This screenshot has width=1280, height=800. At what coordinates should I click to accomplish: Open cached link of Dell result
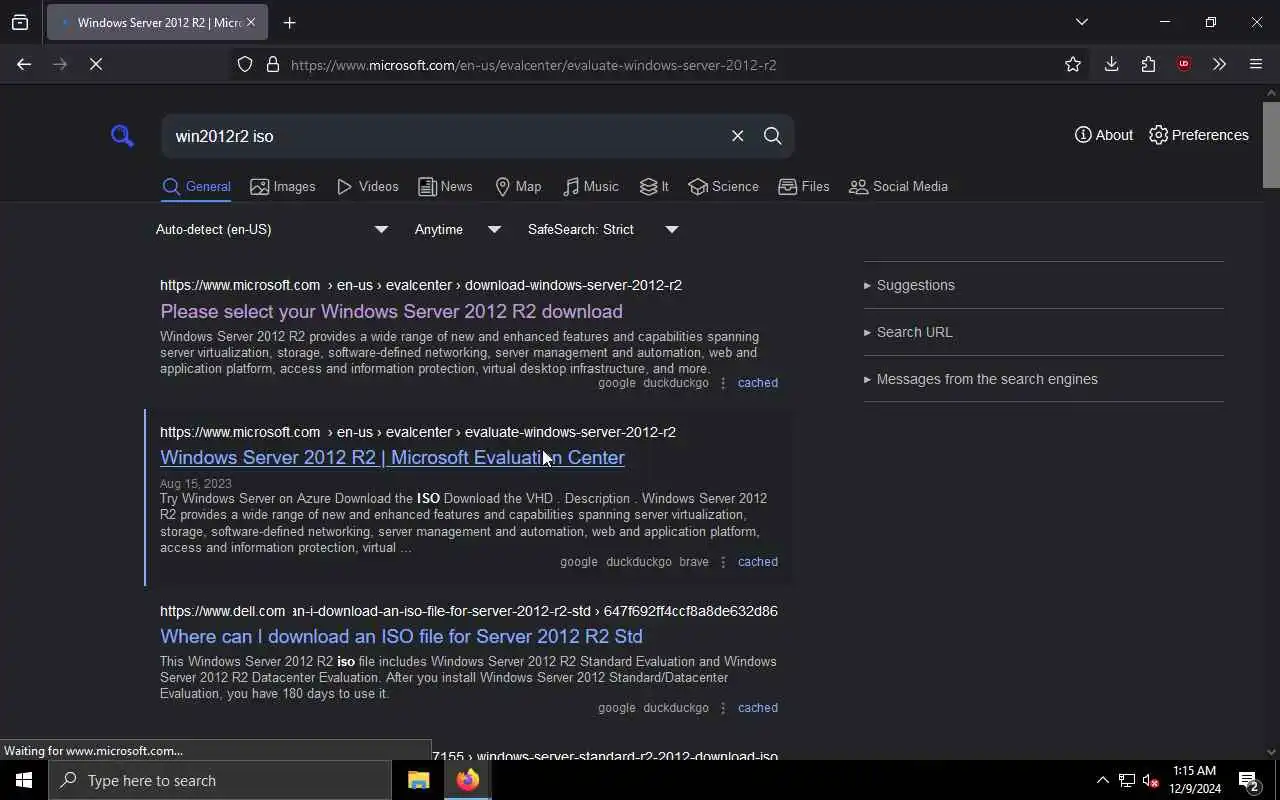757,708
